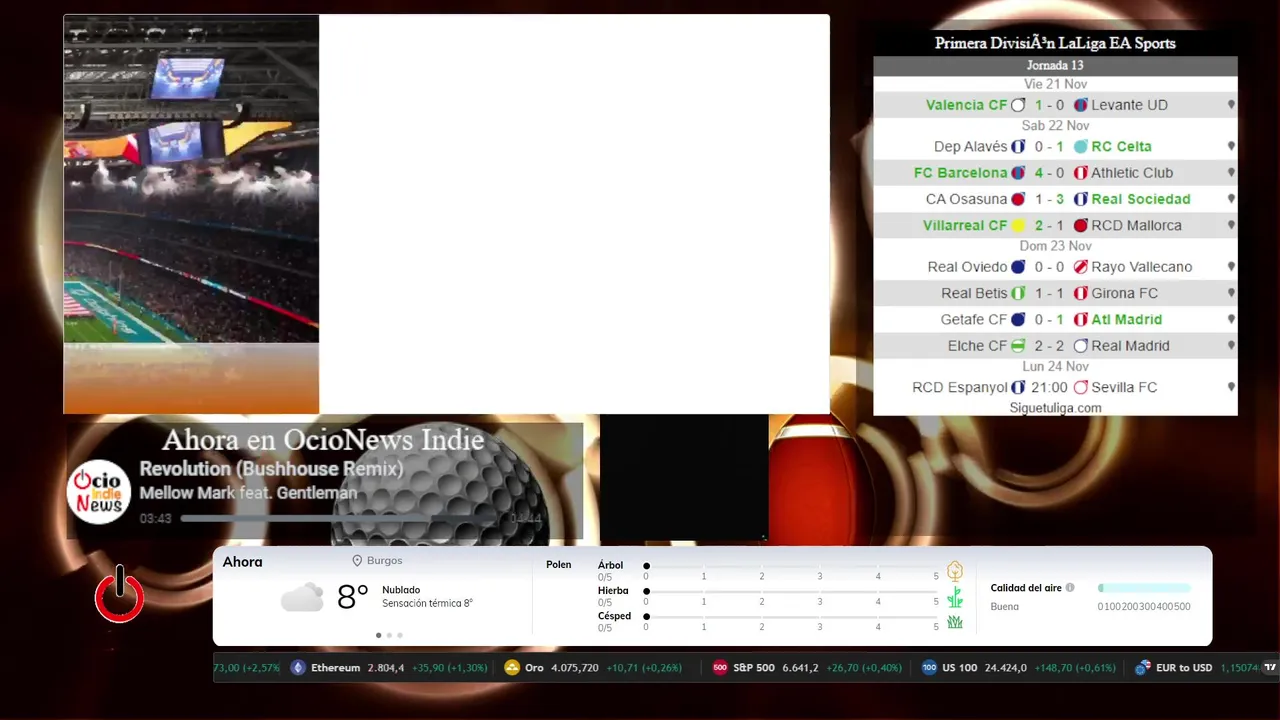This screenshot has height=720, width=1280.
Task: Click the air quality index bar
Action: 1144,588
